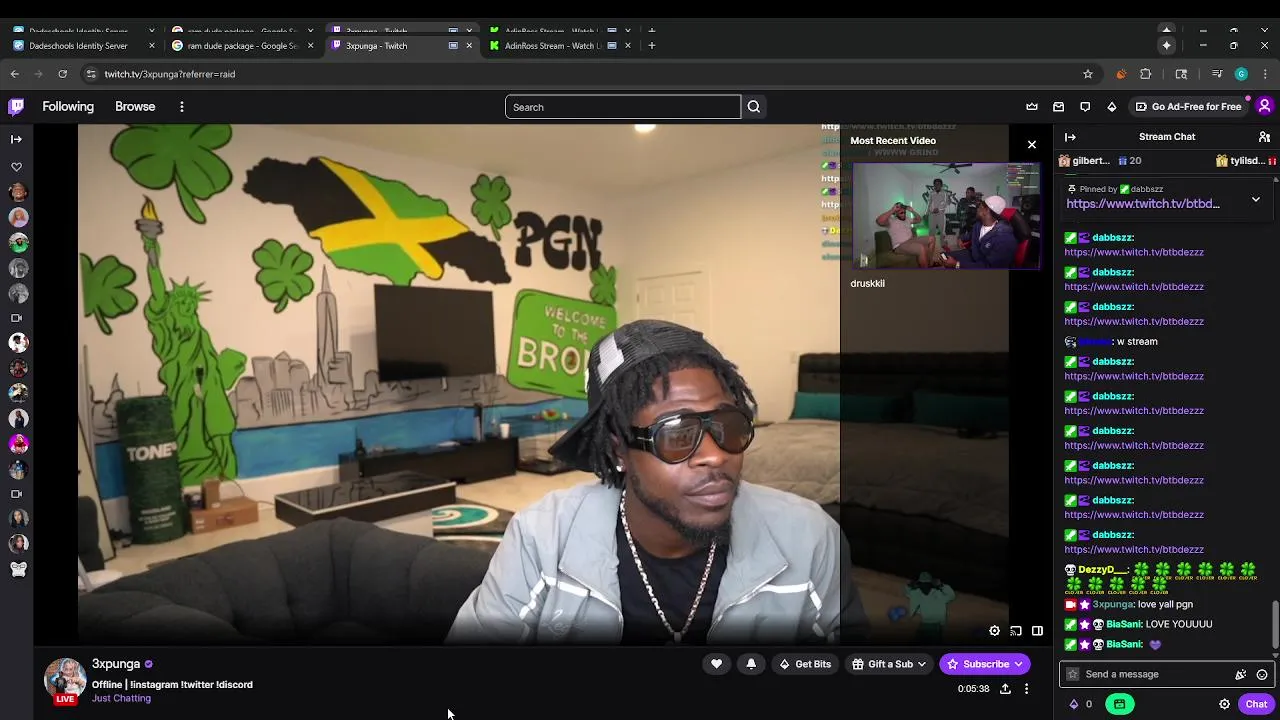Expand the left sidebar with arrow icon
Viewport: 1280px width, 720px height.
tap(16, 139)
